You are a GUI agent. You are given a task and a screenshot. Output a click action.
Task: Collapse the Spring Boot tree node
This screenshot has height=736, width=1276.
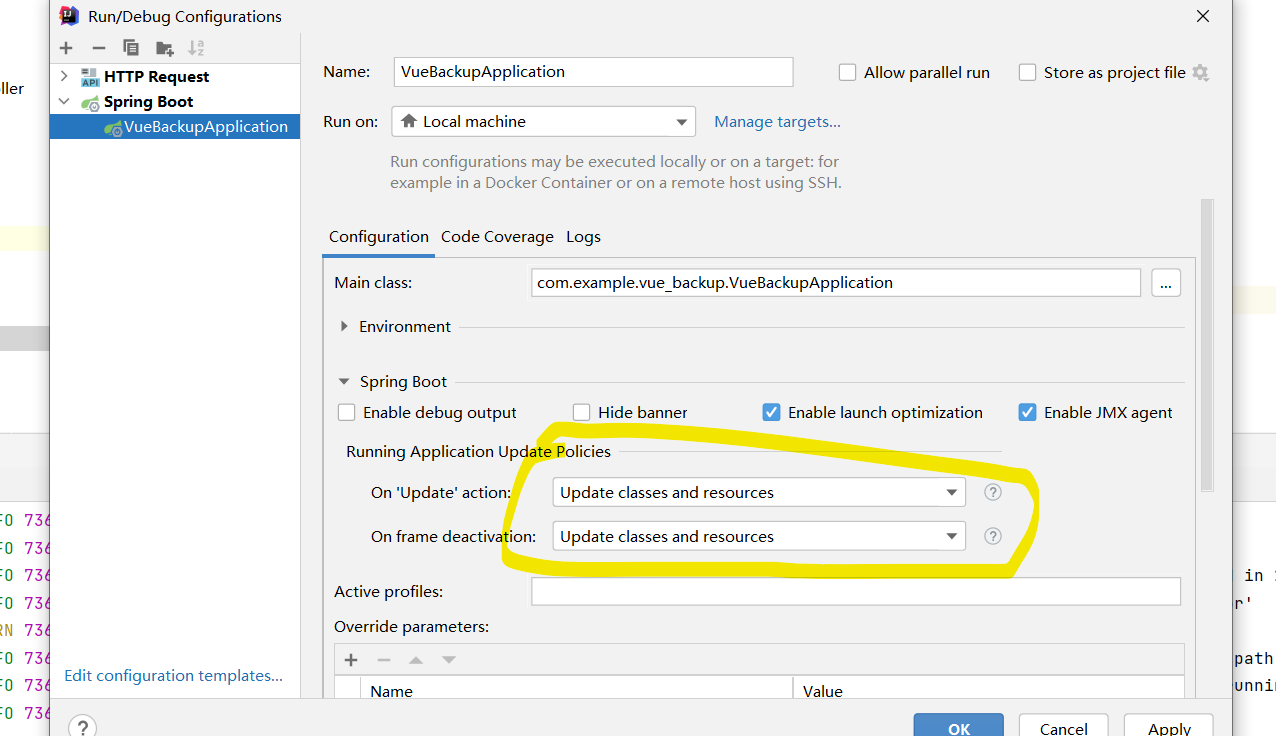(65, 101)
